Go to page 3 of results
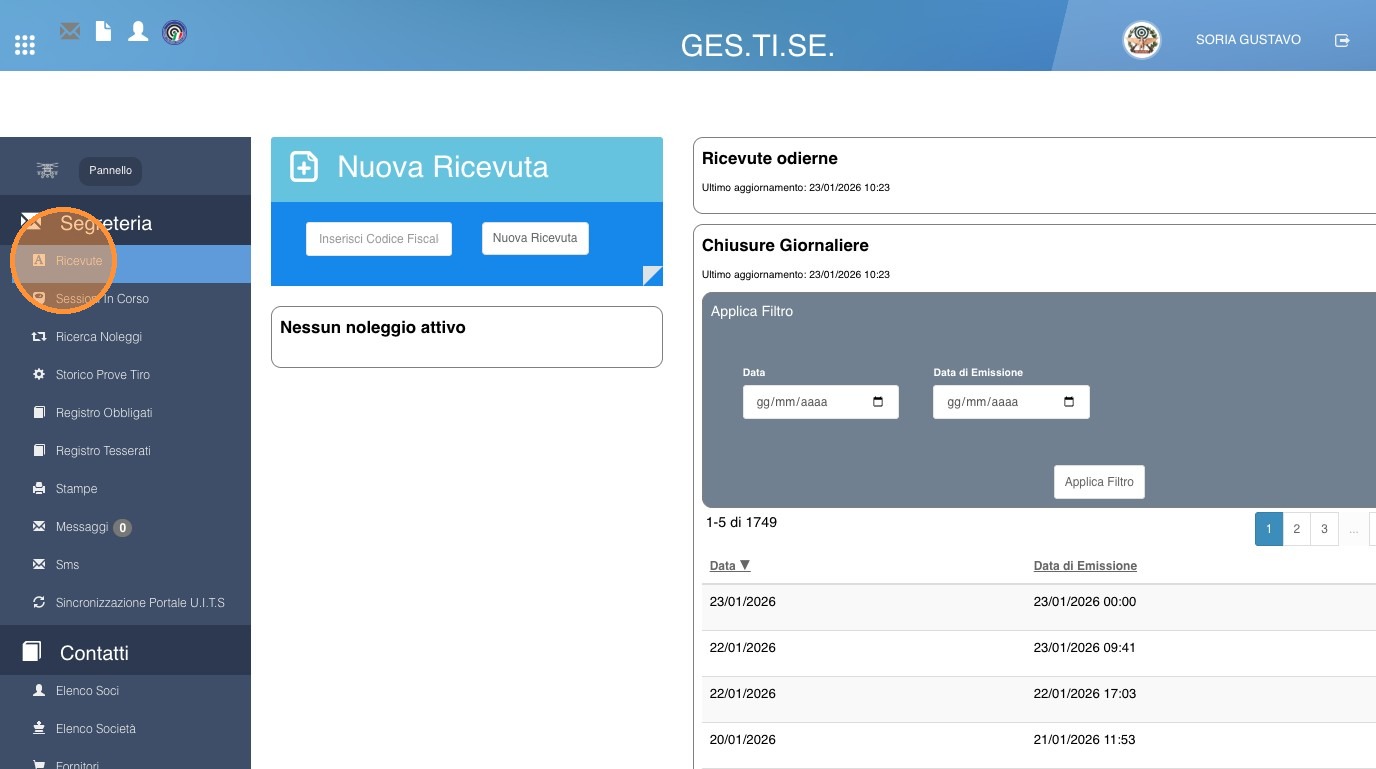The height and width of the screenshot is (769, 1376). pos(1324,529)
